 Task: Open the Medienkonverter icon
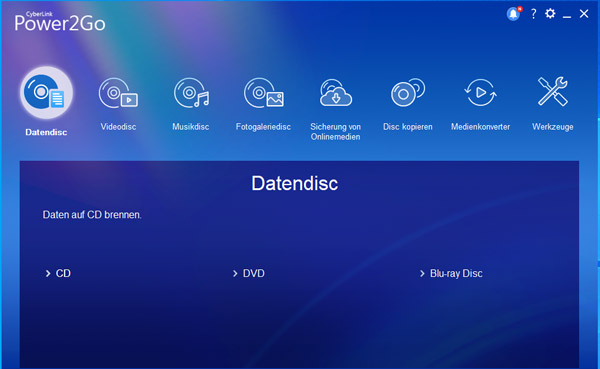(480, 92)
